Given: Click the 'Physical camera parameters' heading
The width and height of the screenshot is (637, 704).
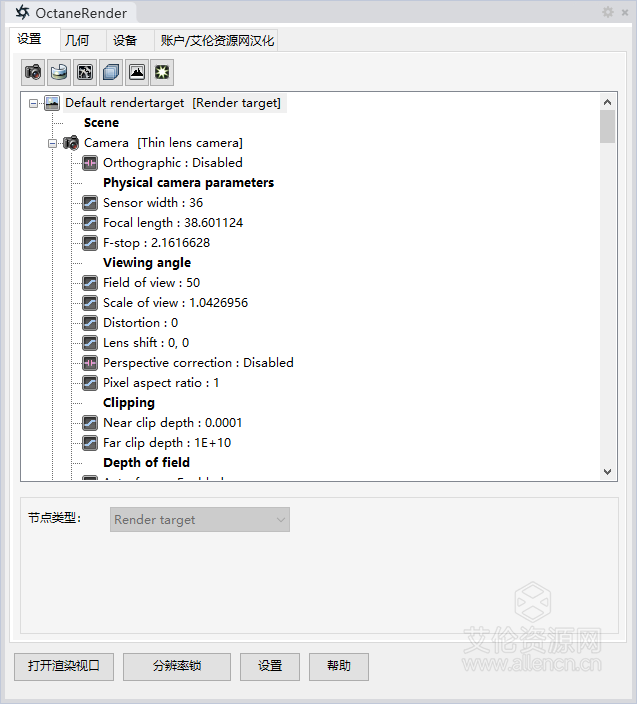Looking at the screenshot, I should 189,183.
